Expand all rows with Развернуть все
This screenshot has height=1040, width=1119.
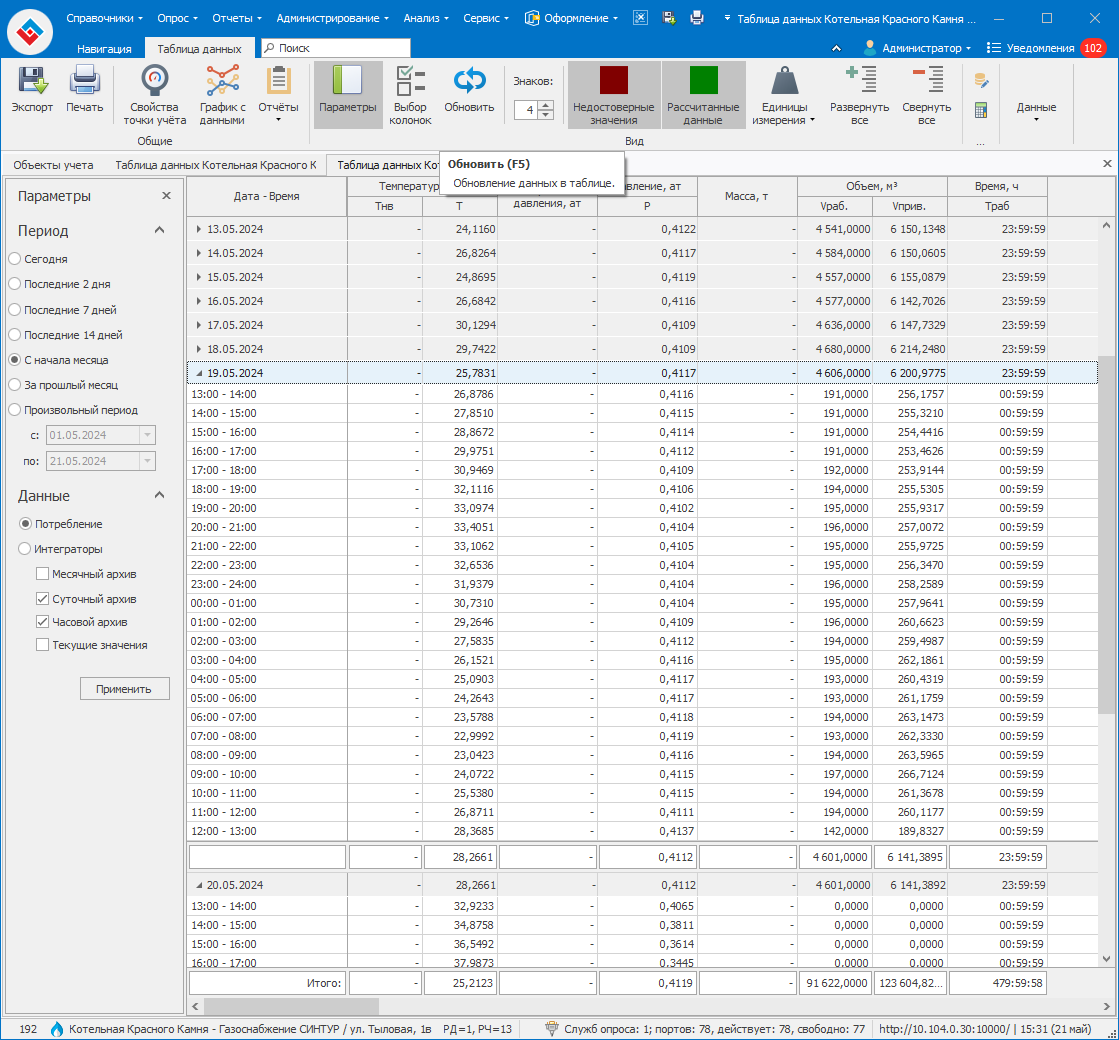tap(859, 94)
